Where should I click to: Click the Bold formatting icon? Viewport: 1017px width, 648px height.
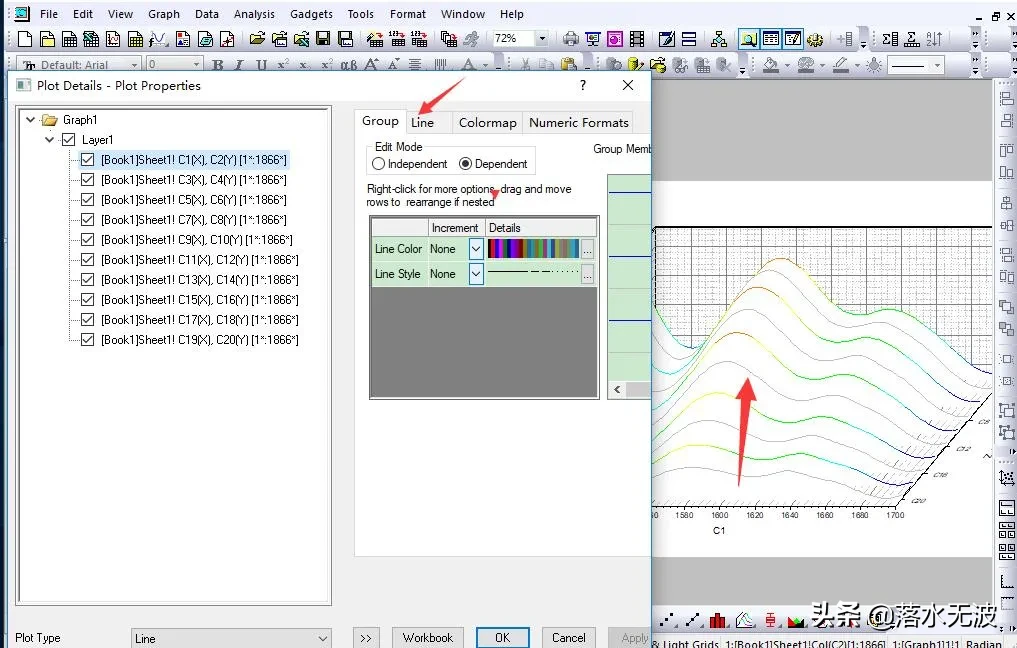[x=217, y=66]
